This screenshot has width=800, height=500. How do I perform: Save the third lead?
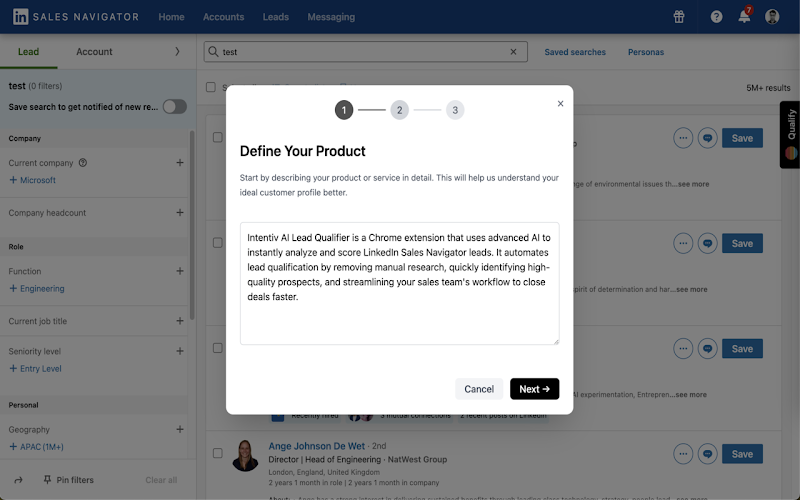point(742,348)
